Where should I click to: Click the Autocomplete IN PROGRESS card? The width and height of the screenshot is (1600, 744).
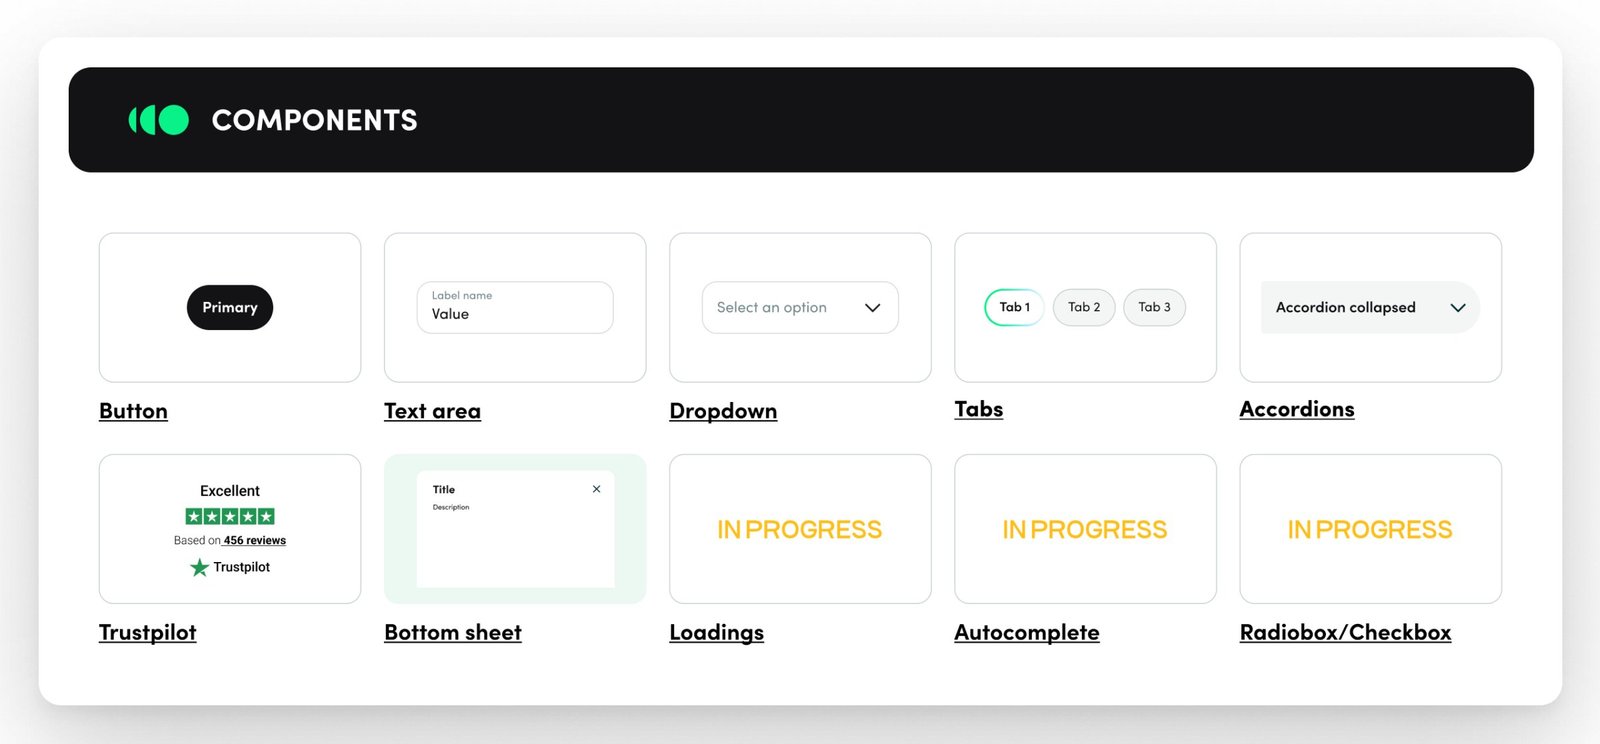(1085, 529)
